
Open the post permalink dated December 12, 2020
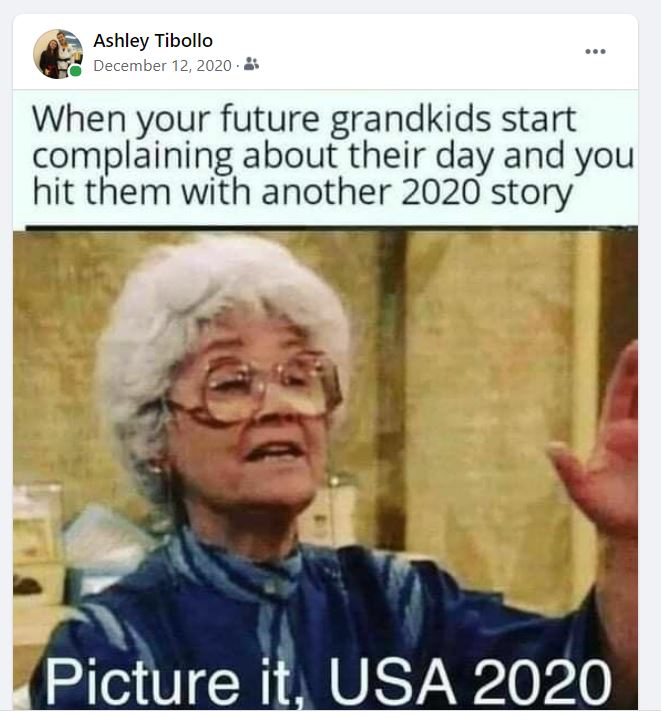162,65
